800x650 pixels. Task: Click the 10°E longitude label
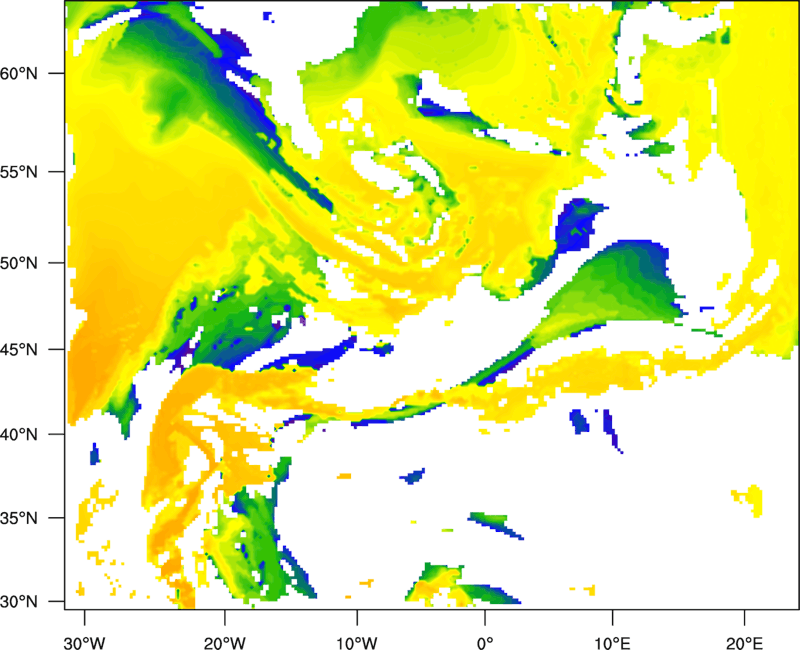tap(612, 643)
